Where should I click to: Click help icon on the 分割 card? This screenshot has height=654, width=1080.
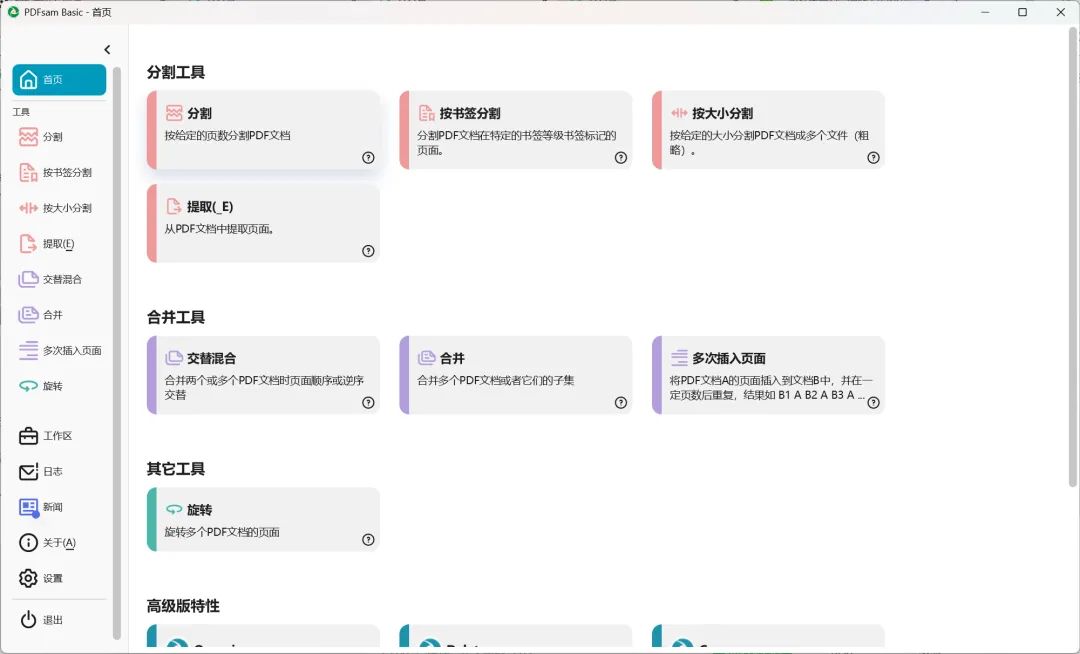tap(368, 158)
